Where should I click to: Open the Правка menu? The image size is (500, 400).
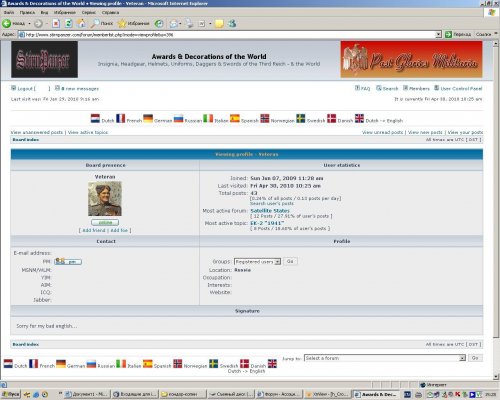tap(27, 12)
